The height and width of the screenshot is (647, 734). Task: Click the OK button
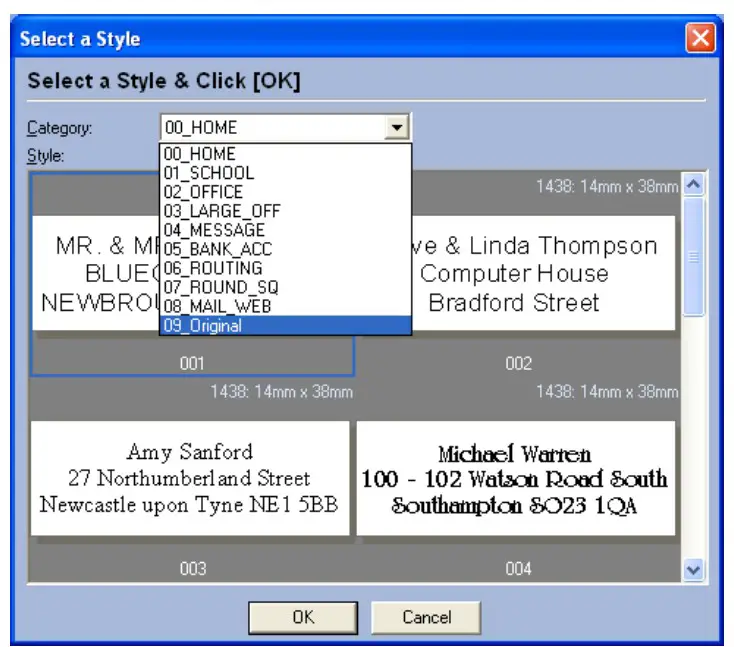coord(303,618)
